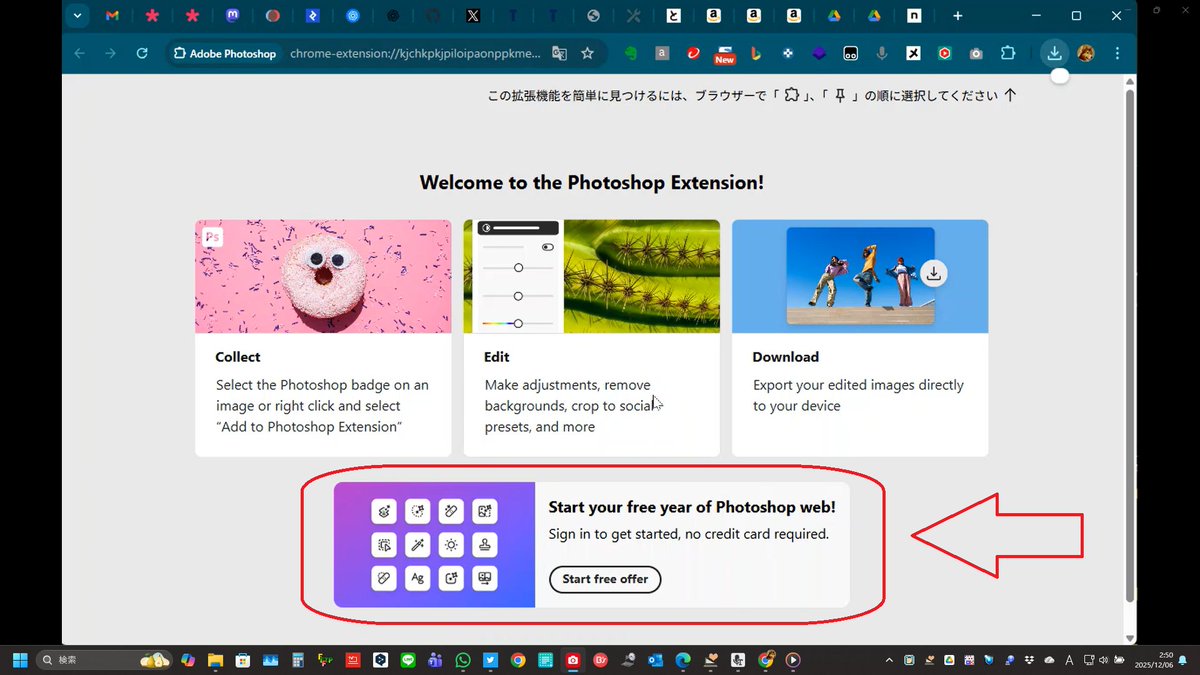Click the "Collect" card title

point(238,357)
